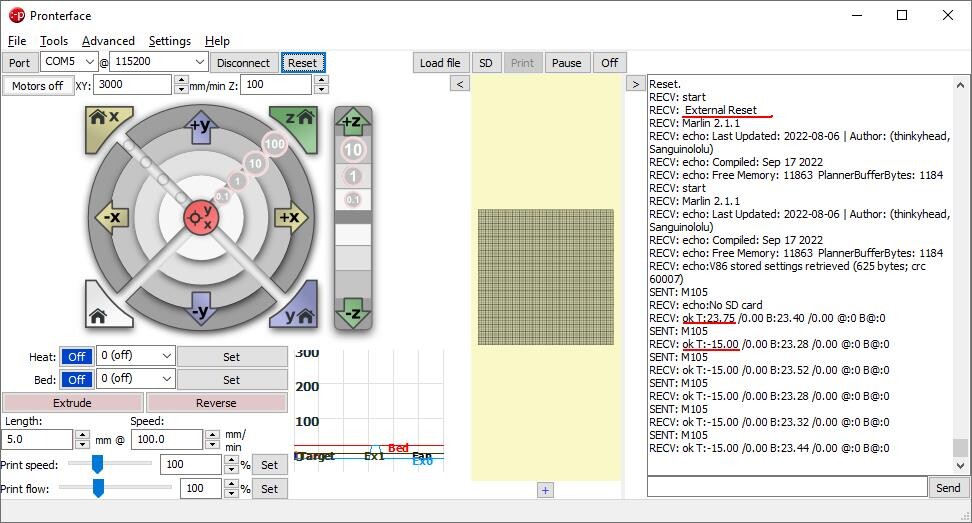Screen dimensions: 972x523
Task: Open the Advanced menu
Action: 108,41
